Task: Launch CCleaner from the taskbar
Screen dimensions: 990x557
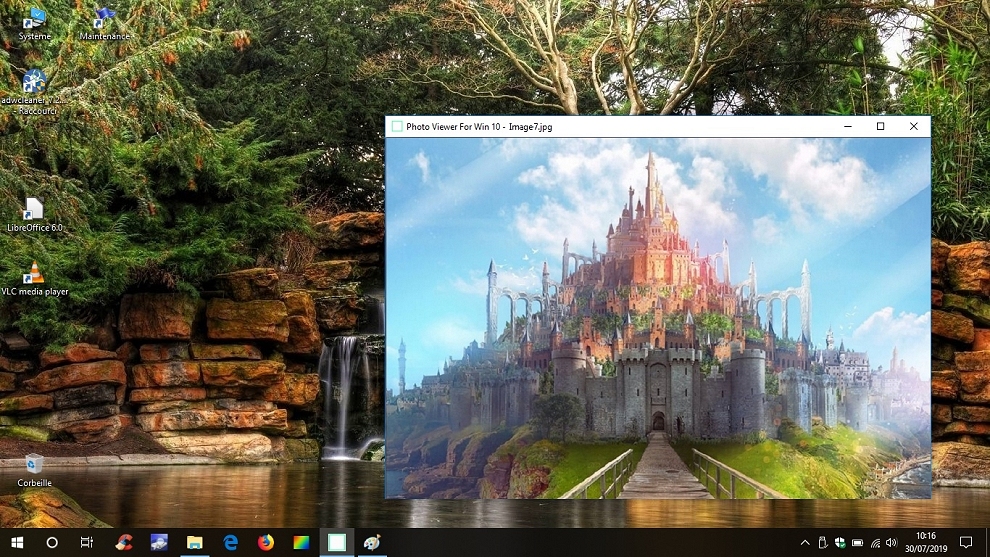Action: pos(124,542)
